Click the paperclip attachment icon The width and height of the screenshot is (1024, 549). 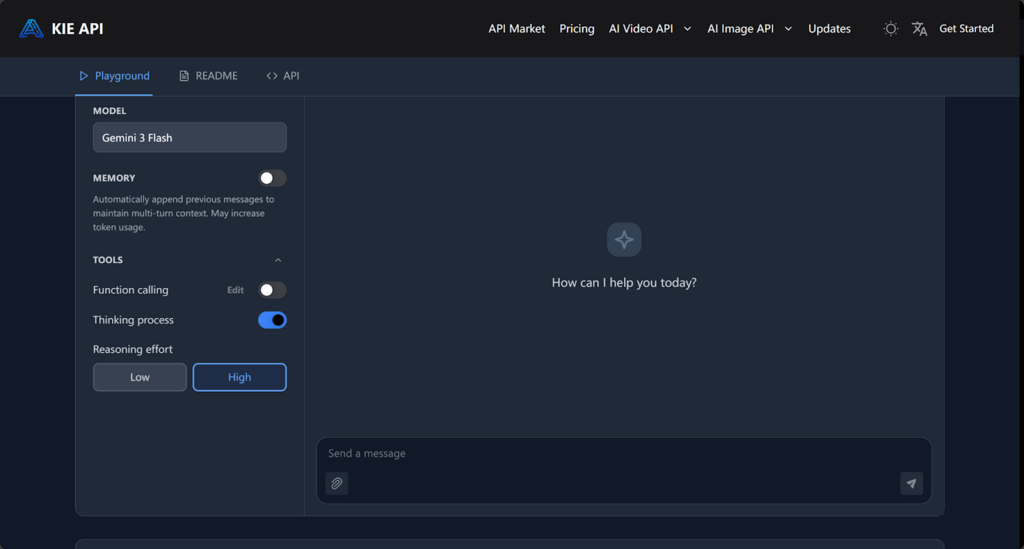tap(337, 484)
